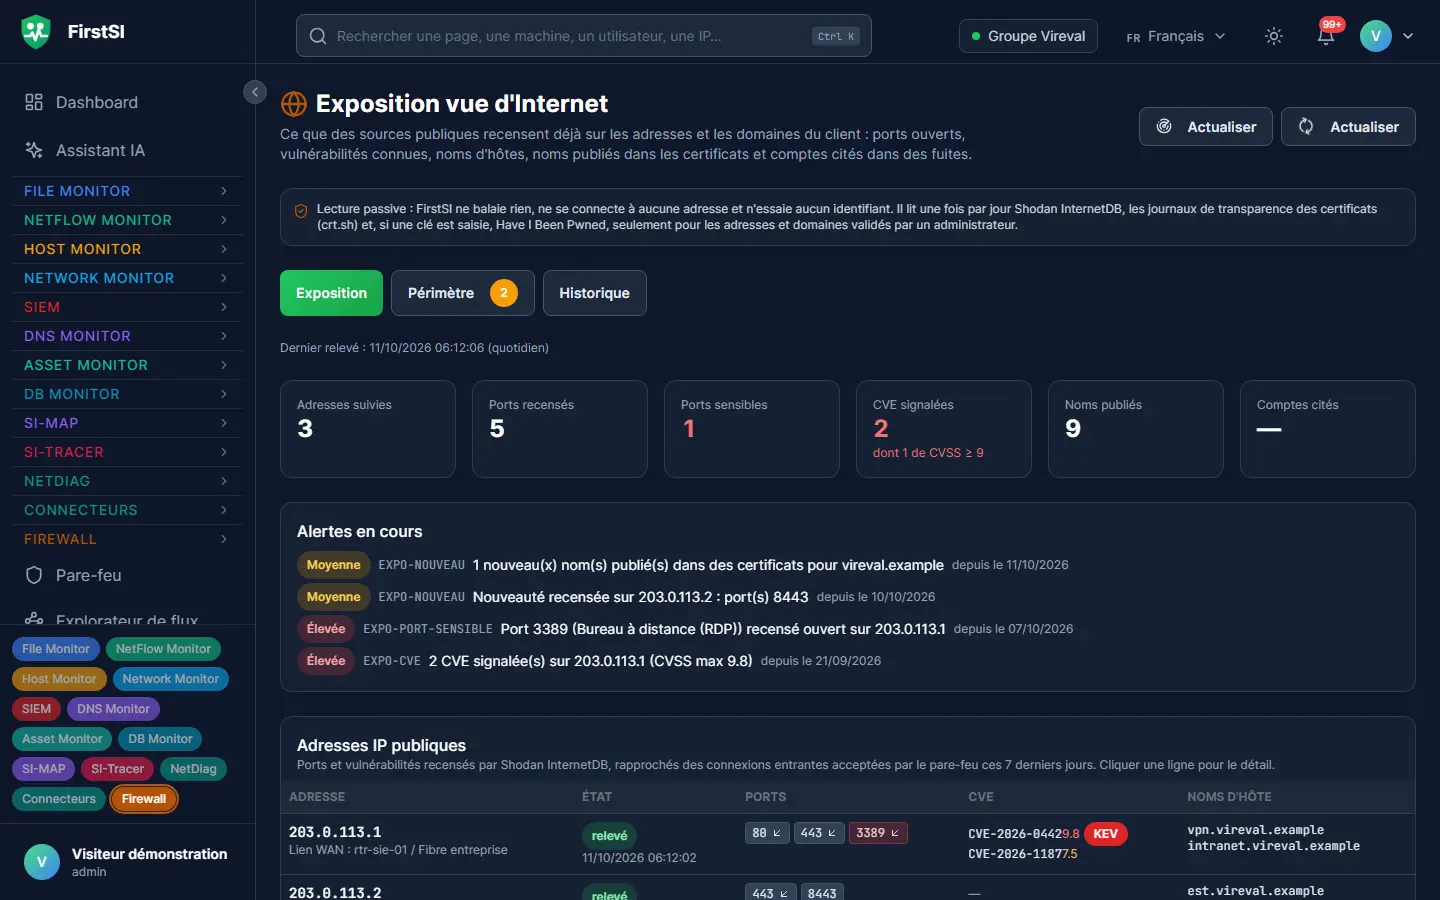
Task: Switch to the Périmètre tab
Action: coord(463,293)
